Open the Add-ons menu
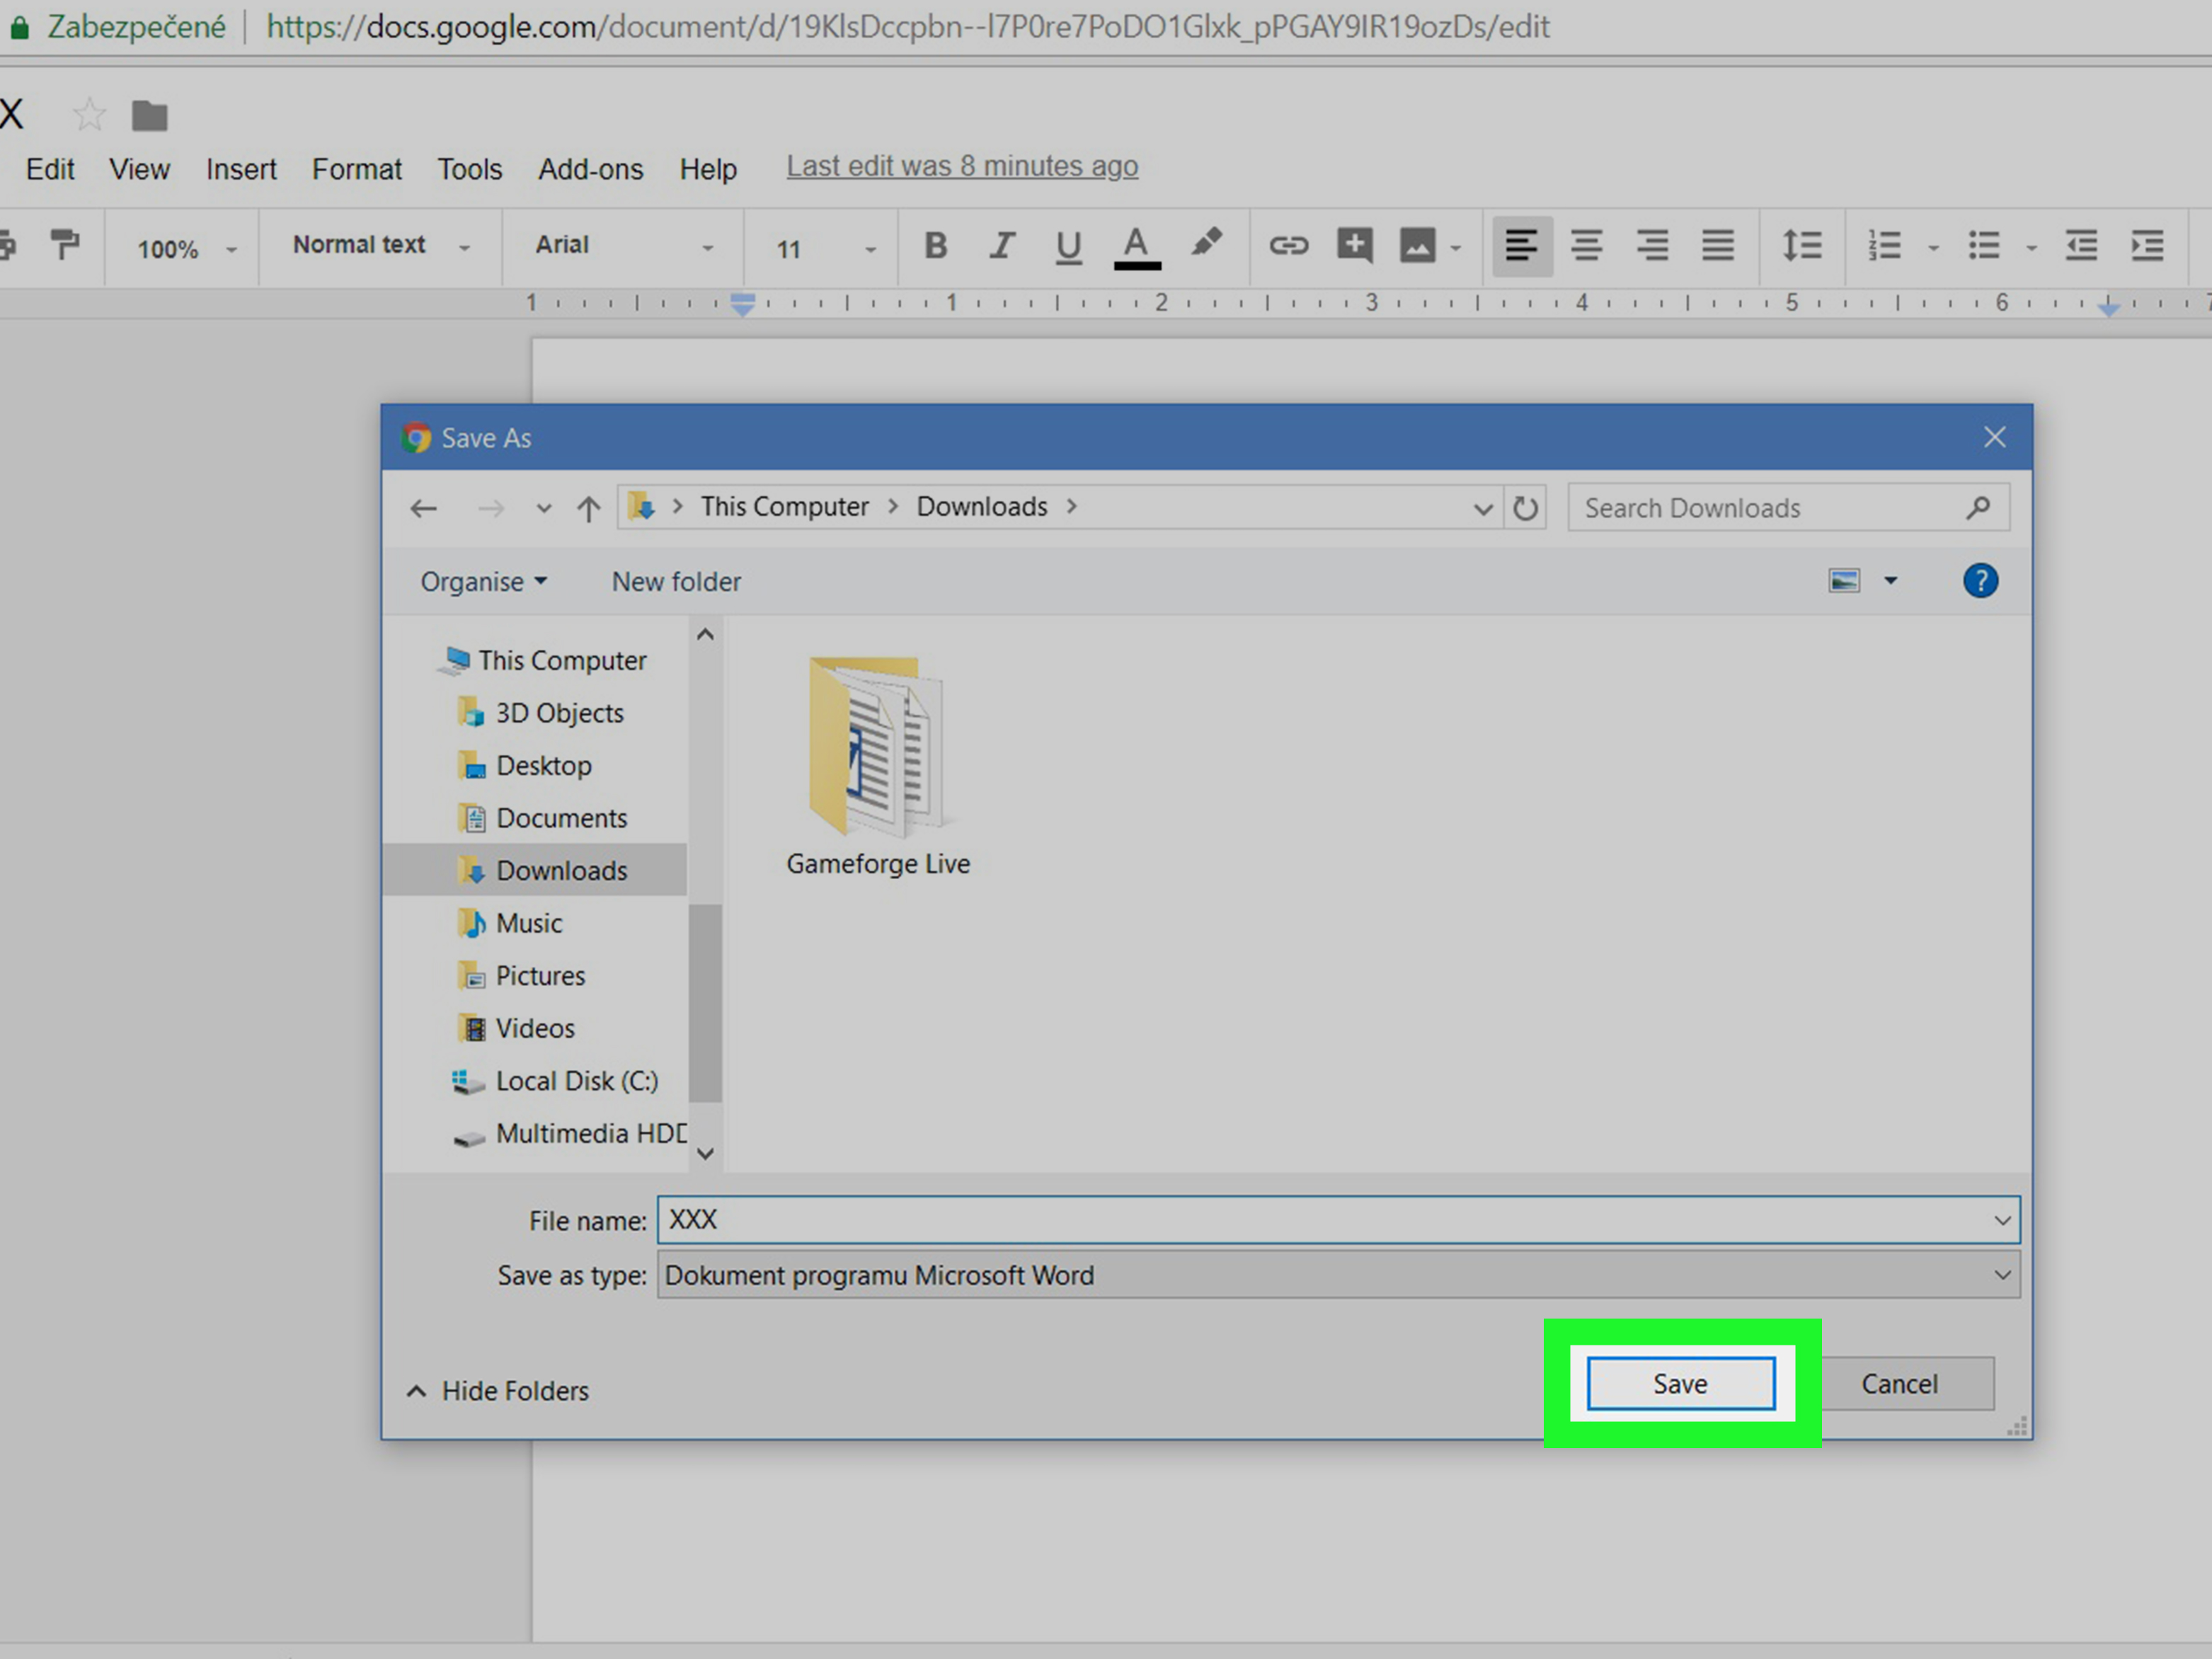The image size is (2212, 1659). click(x=590, y=169)
